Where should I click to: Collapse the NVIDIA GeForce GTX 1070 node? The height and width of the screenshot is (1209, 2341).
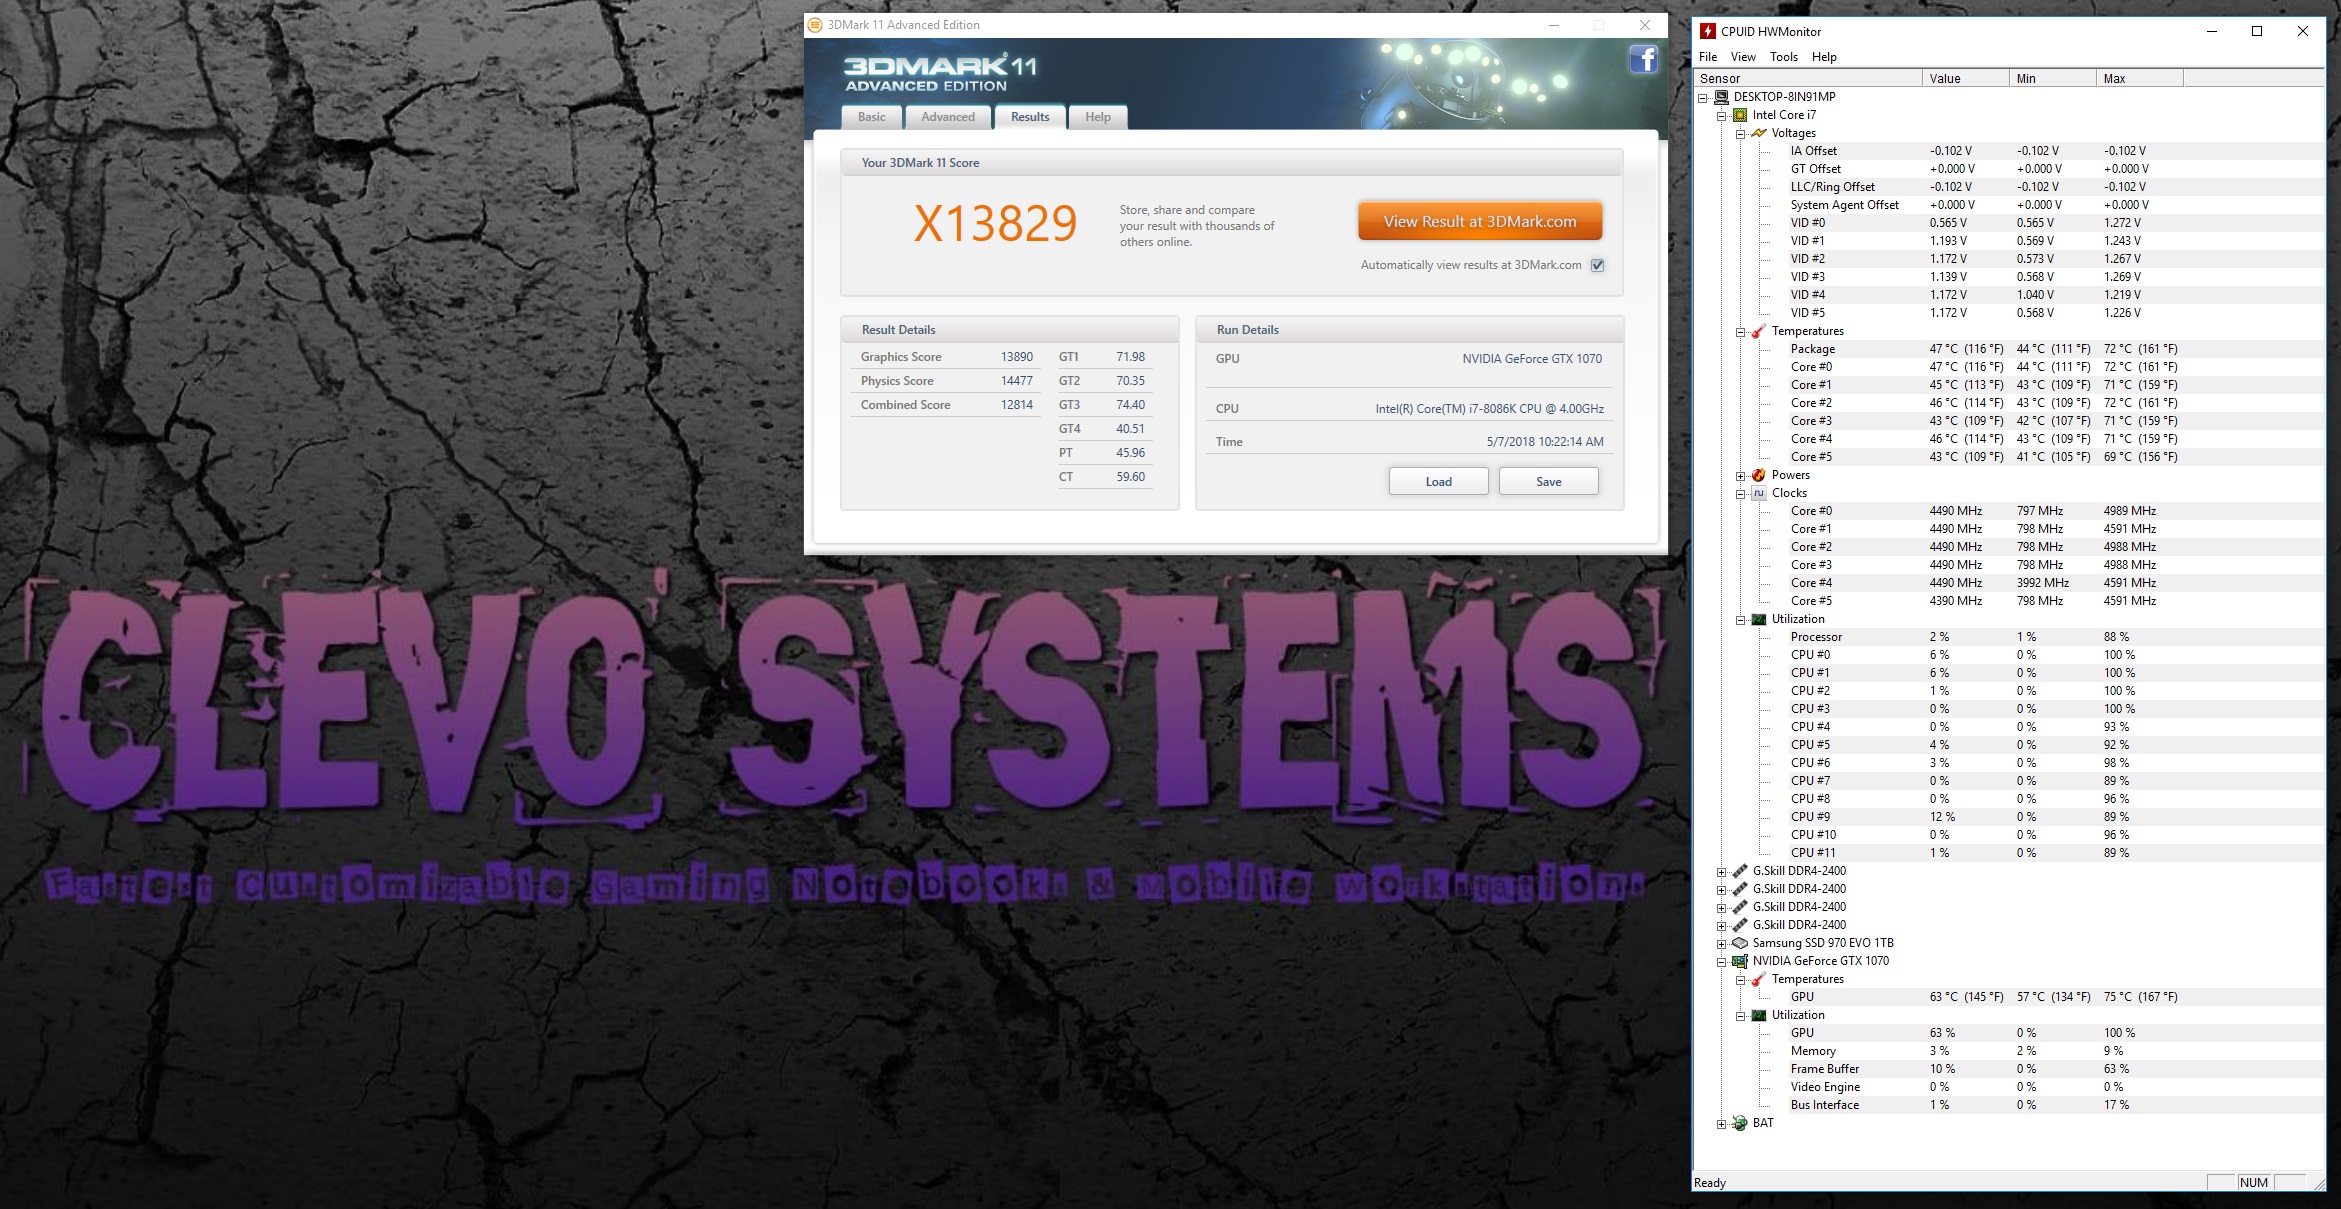(x=1722, y=962)
